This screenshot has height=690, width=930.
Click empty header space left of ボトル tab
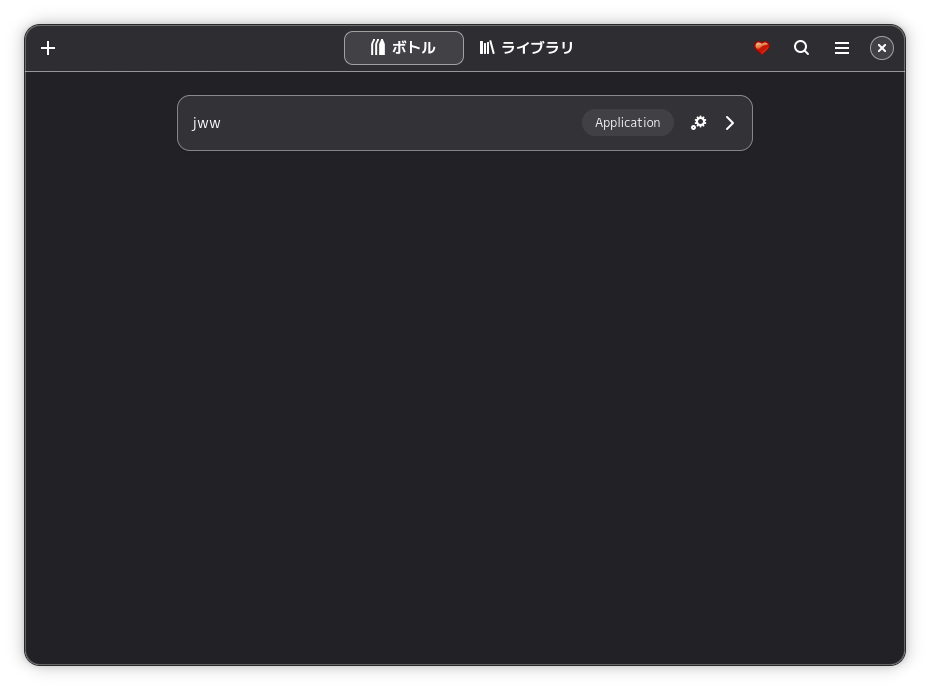(x=200, y=48)
